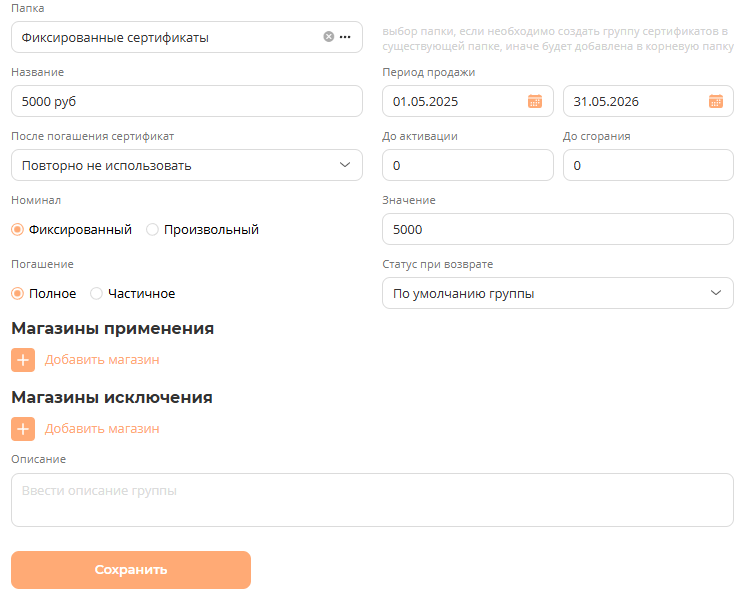Open calendar for sale period end date
The height and width of the screenshot is (598, 746).
tap(716, 101)
